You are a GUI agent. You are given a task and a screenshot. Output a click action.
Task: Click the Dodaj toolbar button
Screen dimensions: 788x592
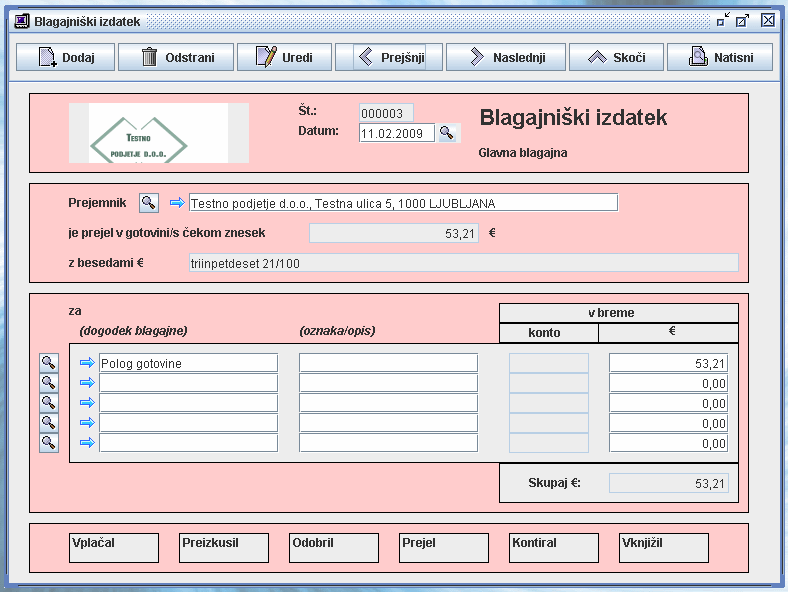(66, 57)
